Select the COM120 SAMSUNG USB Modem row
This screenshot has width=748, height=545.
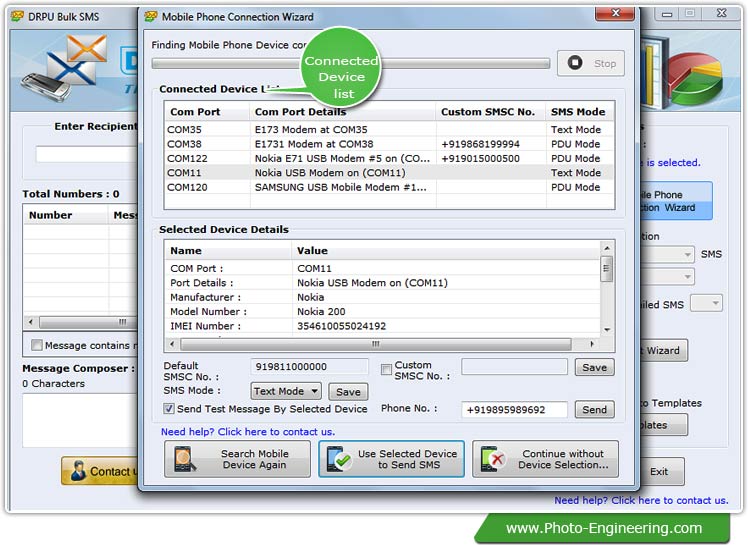[389, 187]
